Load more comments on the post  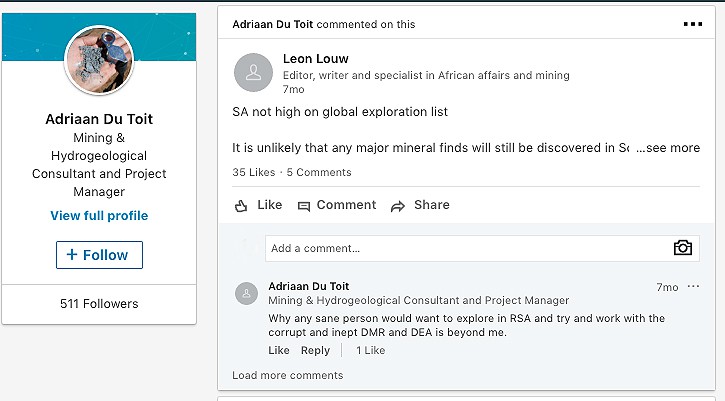287,376
